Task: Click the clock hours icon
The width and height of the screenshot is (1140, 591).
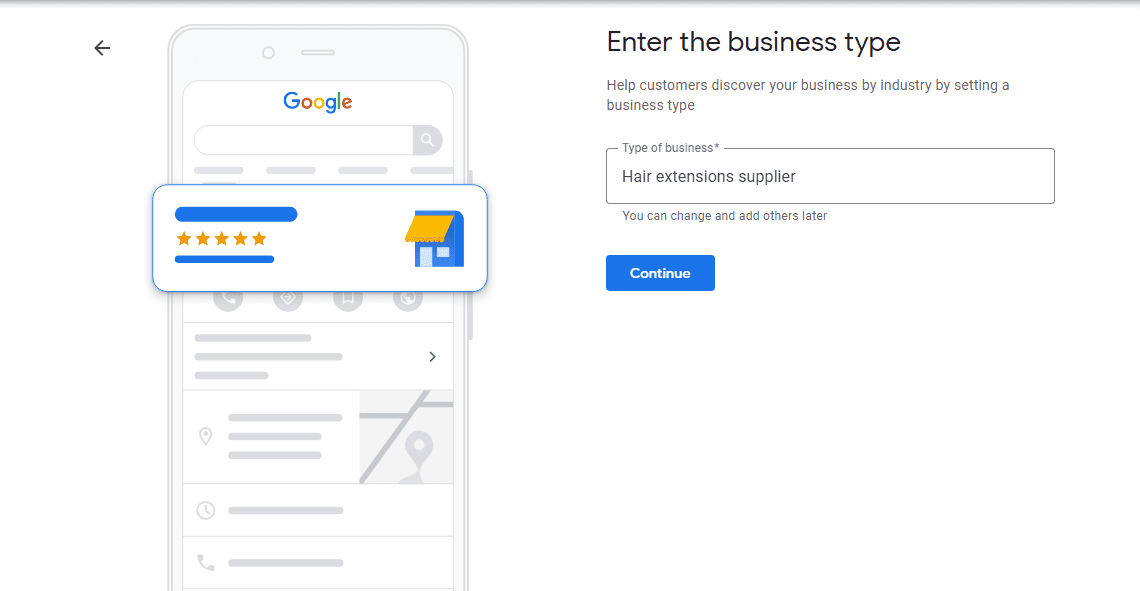Action: tap(206, 510)
